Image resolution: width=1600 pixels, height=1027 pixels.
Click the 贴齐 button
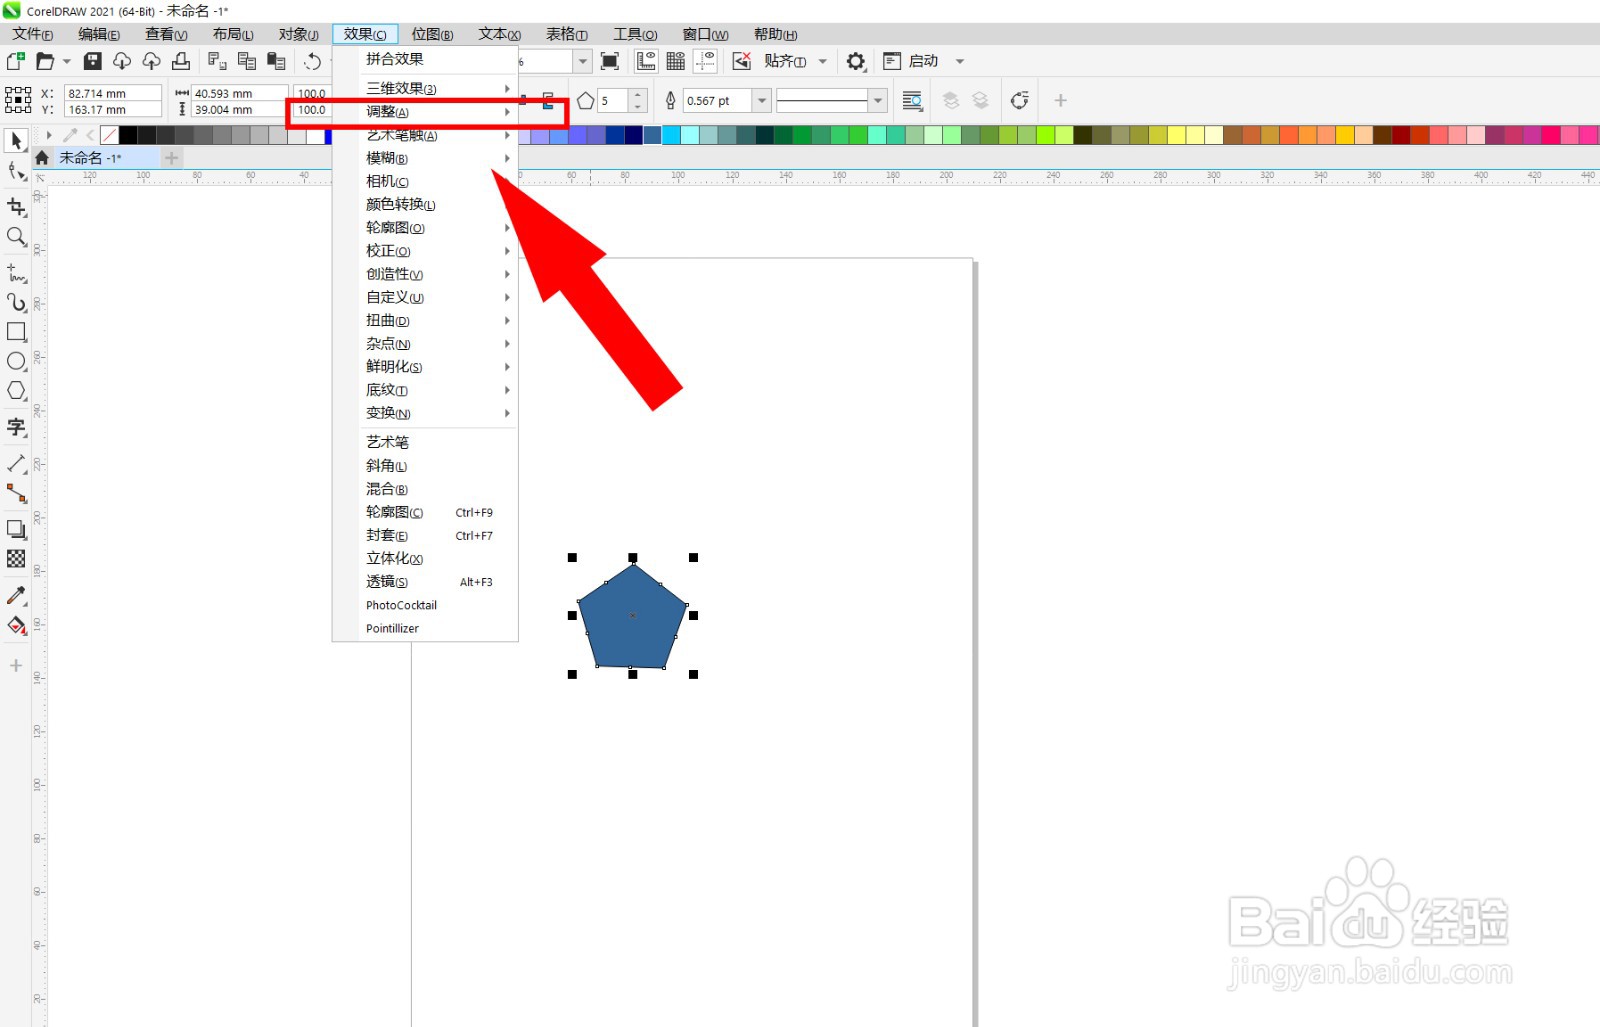(x=785, y=61)
